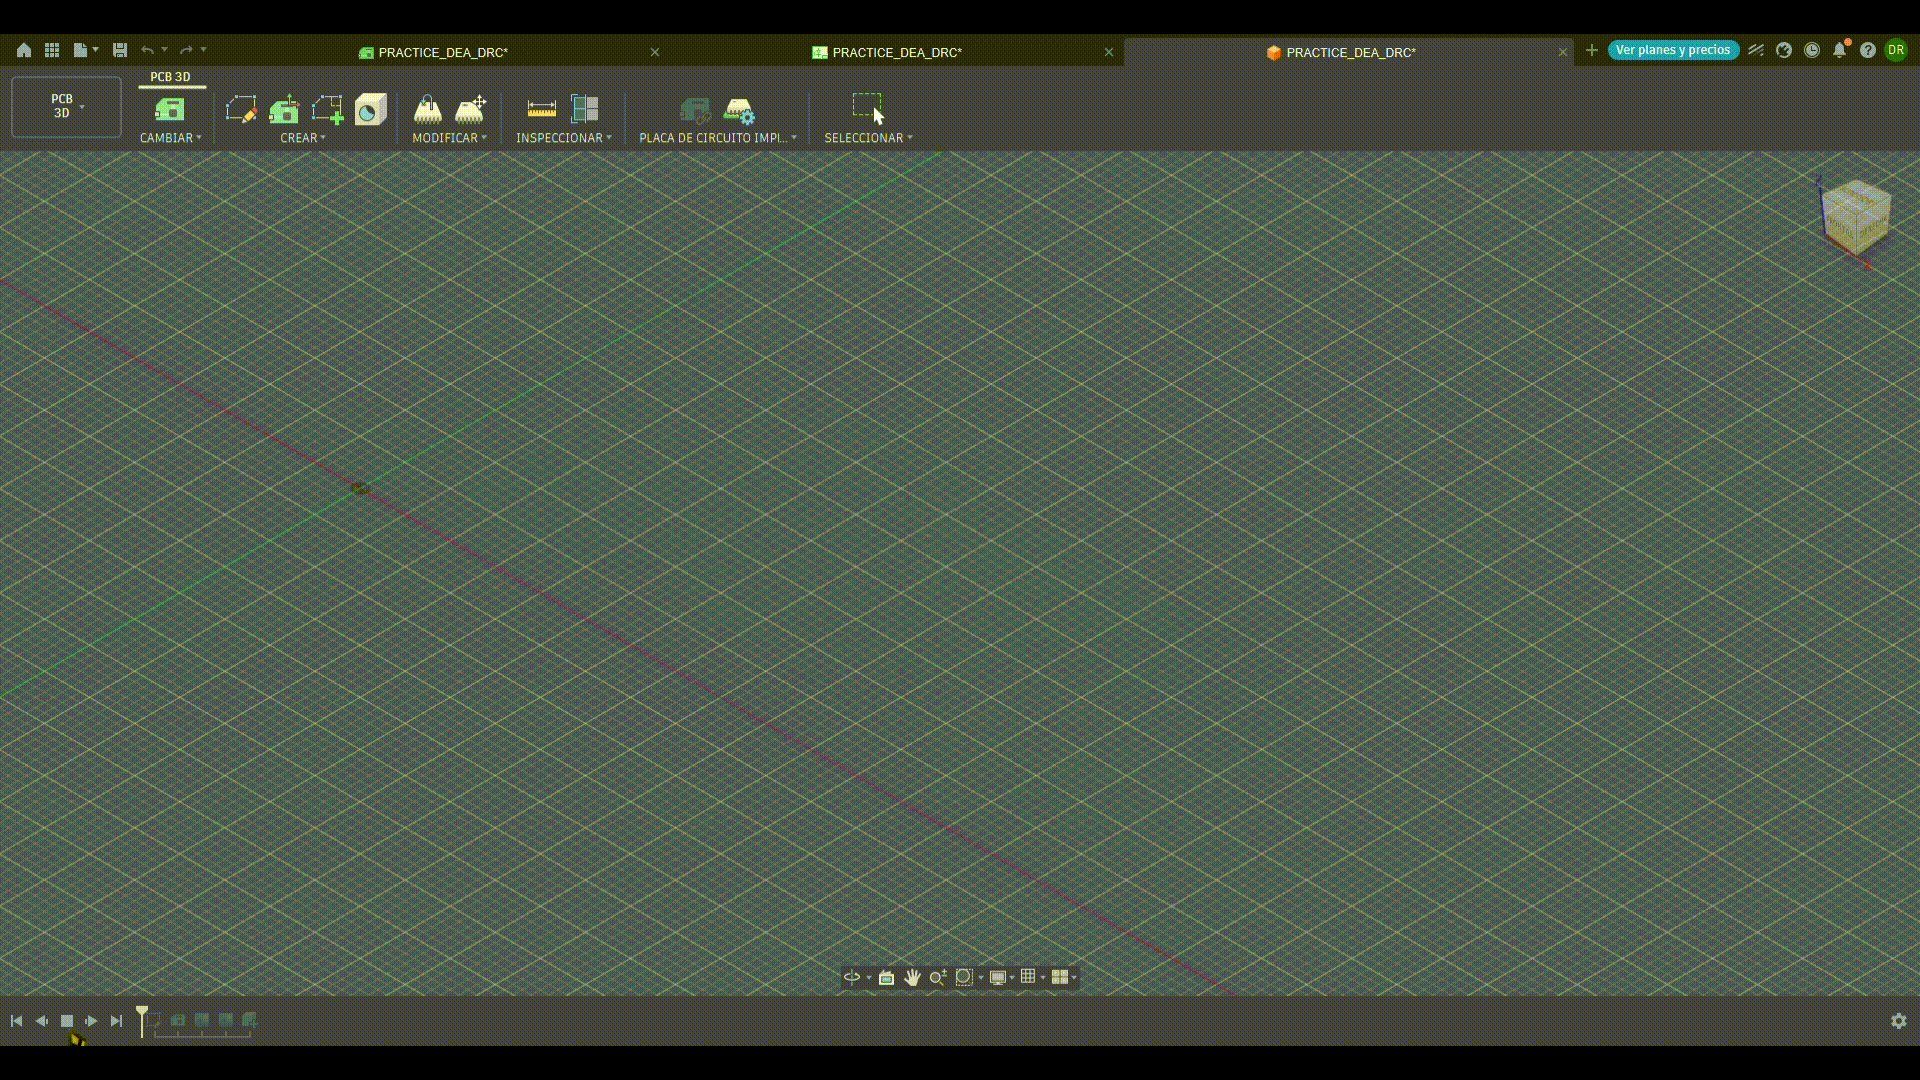Click the Measure ruler icon in INSPECCIONAR
Image resolution: width=1920 pixels, height=1080 pixels.
point(541,109)
